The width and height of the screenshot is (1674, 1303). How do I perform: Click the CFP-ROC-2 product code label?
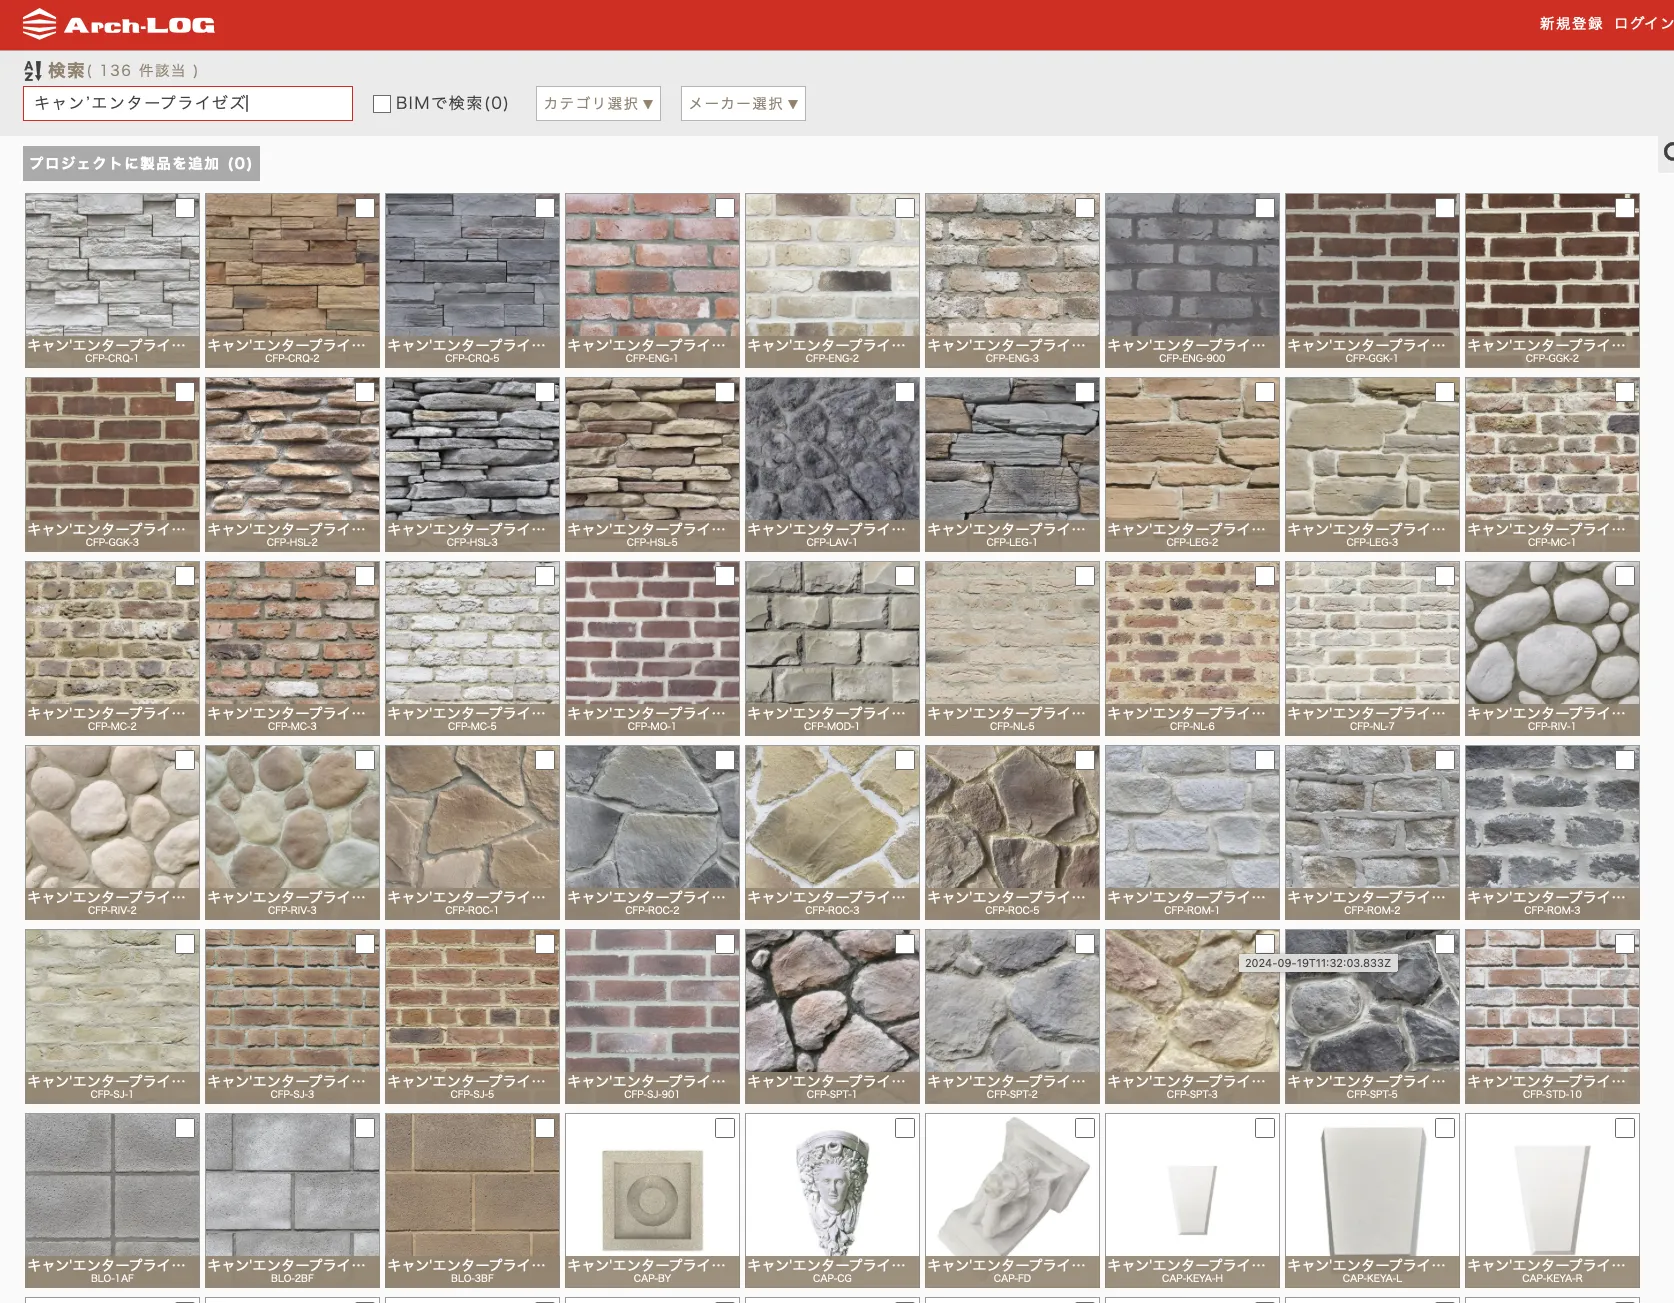(x=652, y=910)
